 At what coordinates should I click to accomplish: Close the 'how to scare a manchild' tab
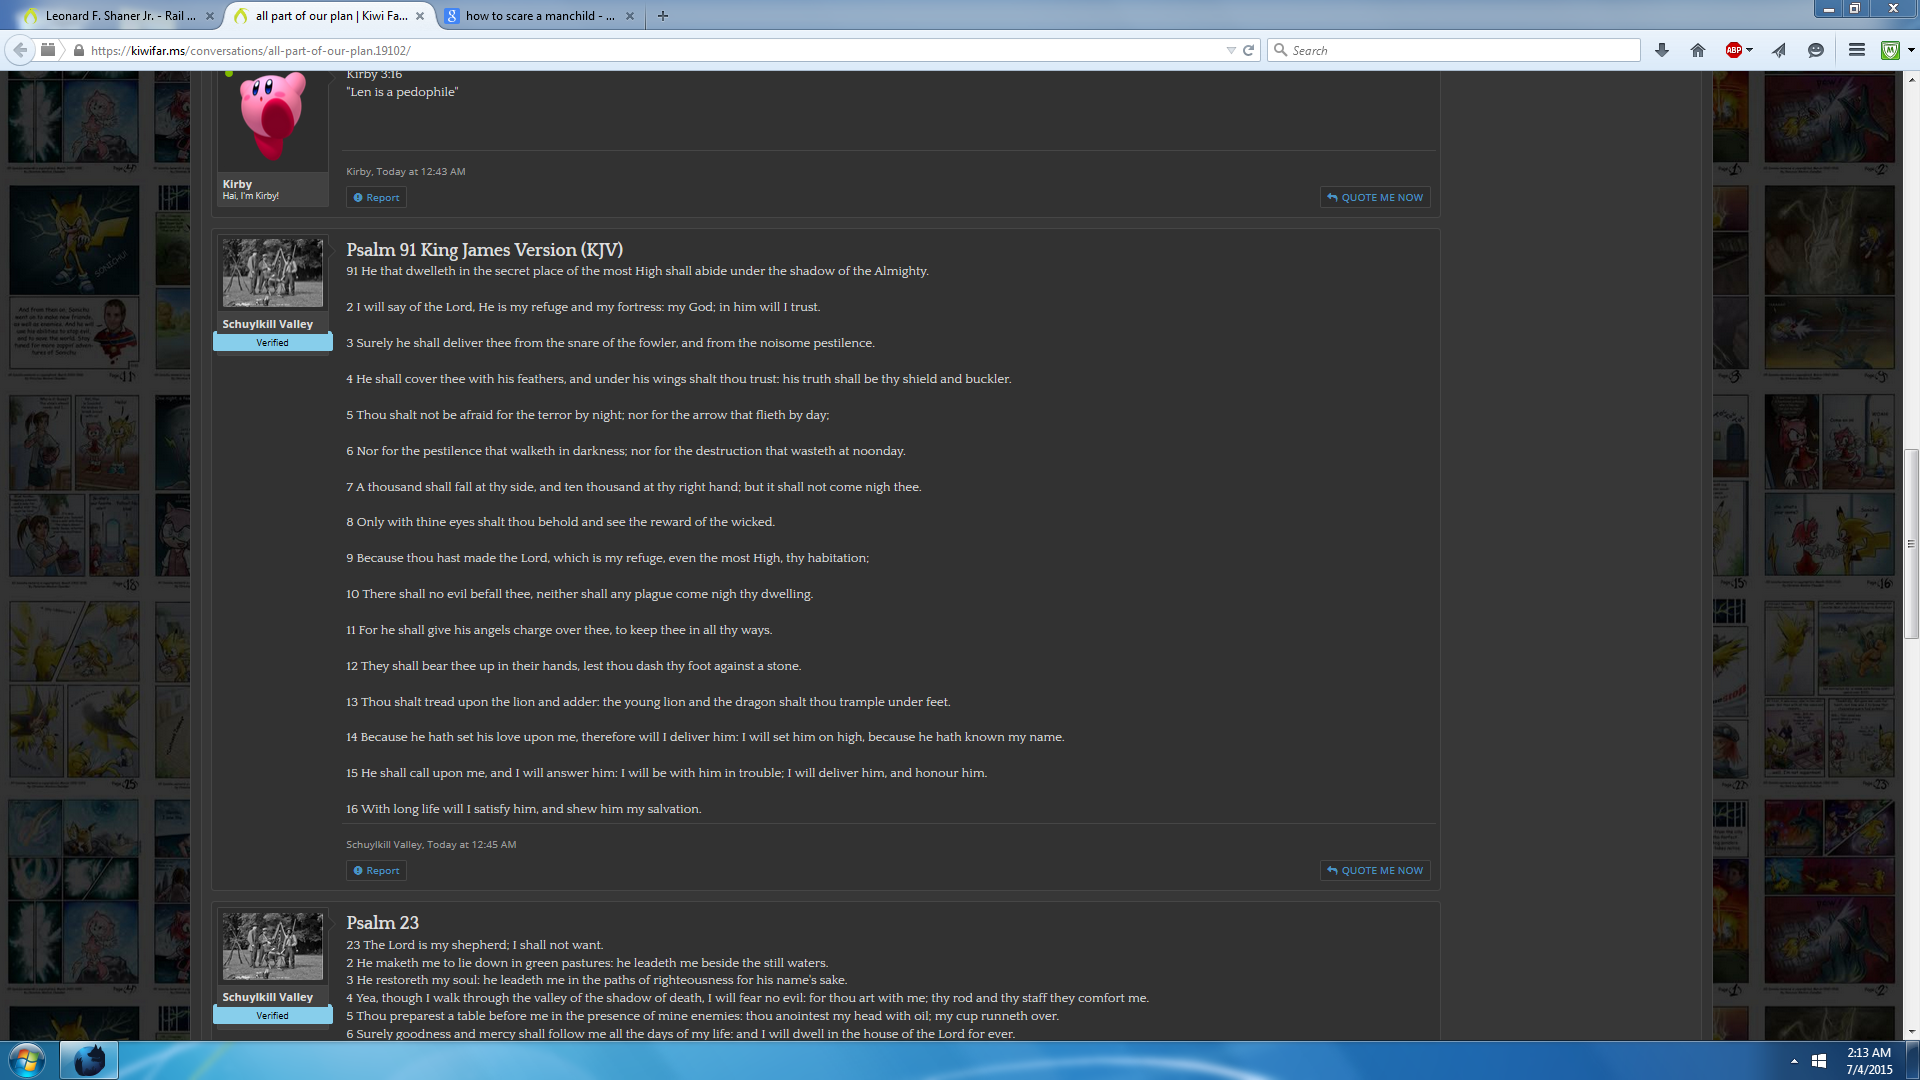point(630,16)
